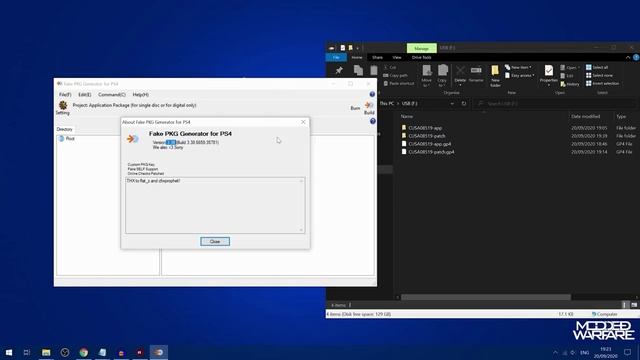
Task: Click the lower blue help icon below Build
Action: point(373,121)
